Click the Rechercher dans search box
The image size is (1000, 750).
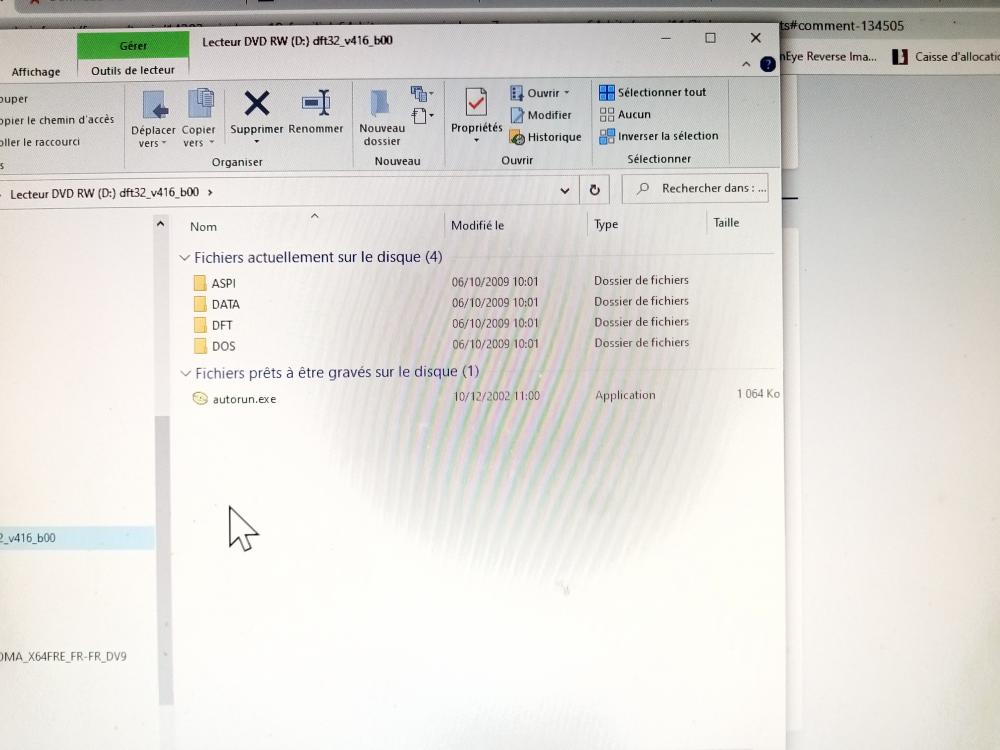[x=695, y=188]
